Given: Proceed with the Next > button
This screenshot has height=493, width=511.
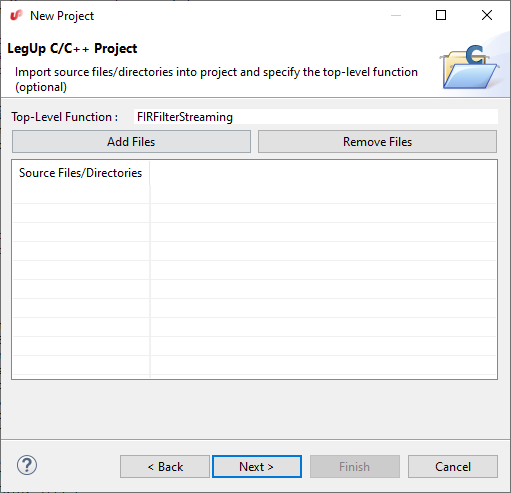Looking at the screenshot, I should coord(257,466).
